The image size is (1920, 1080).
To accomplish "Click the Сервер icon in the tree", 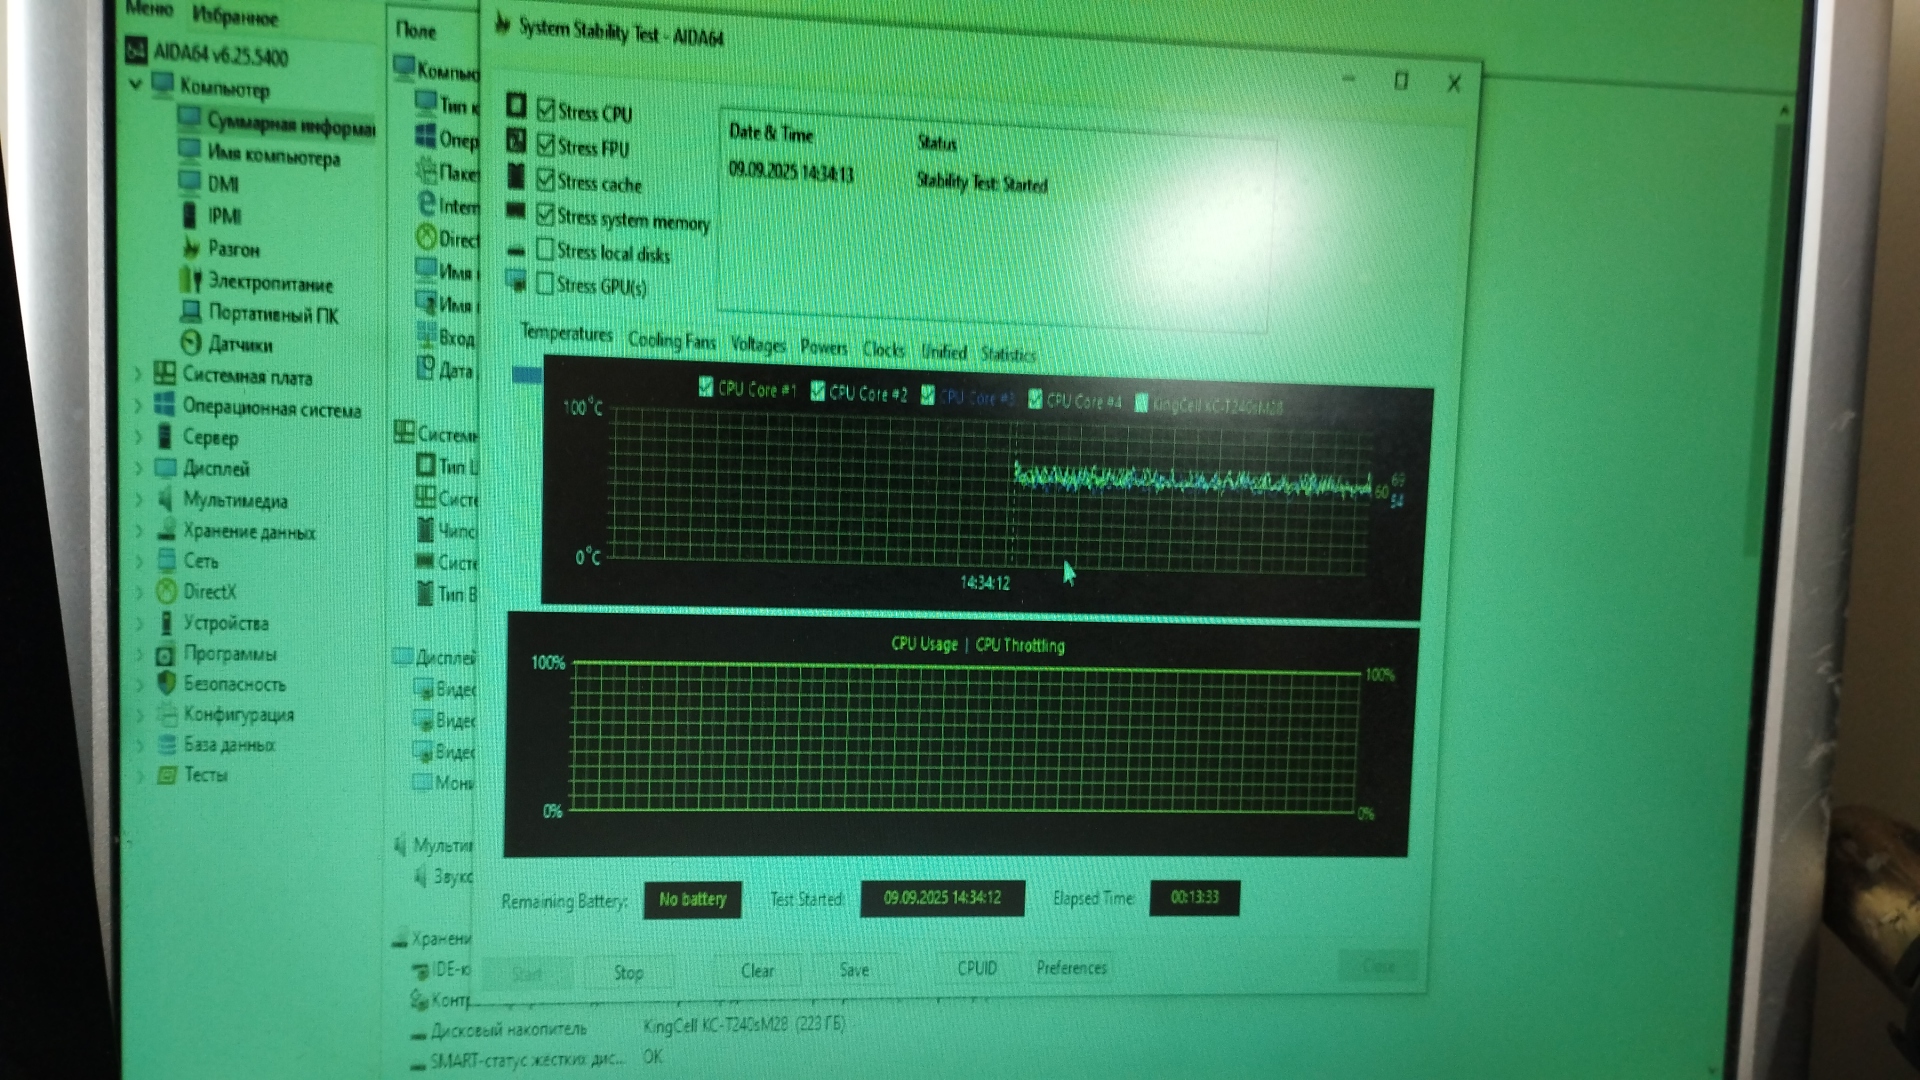I will coord(165,436).
